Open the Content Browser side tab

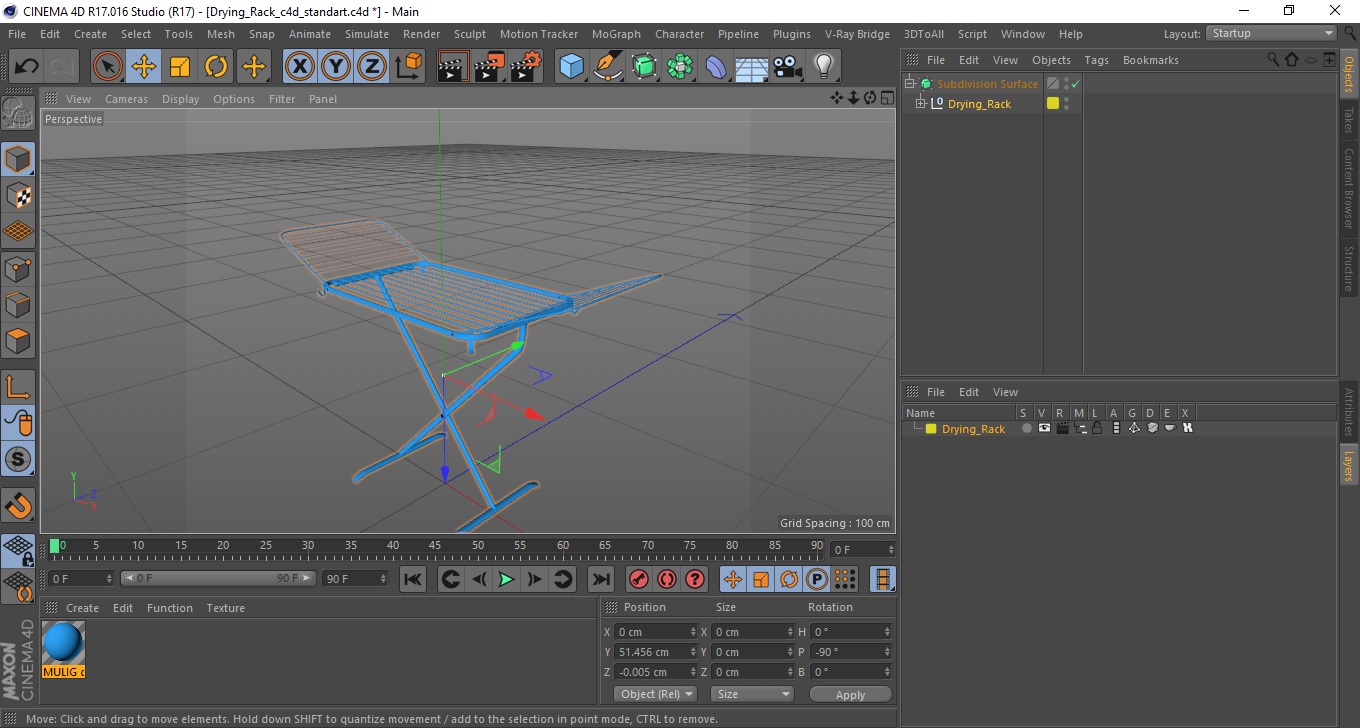(x=1349, y=188)
